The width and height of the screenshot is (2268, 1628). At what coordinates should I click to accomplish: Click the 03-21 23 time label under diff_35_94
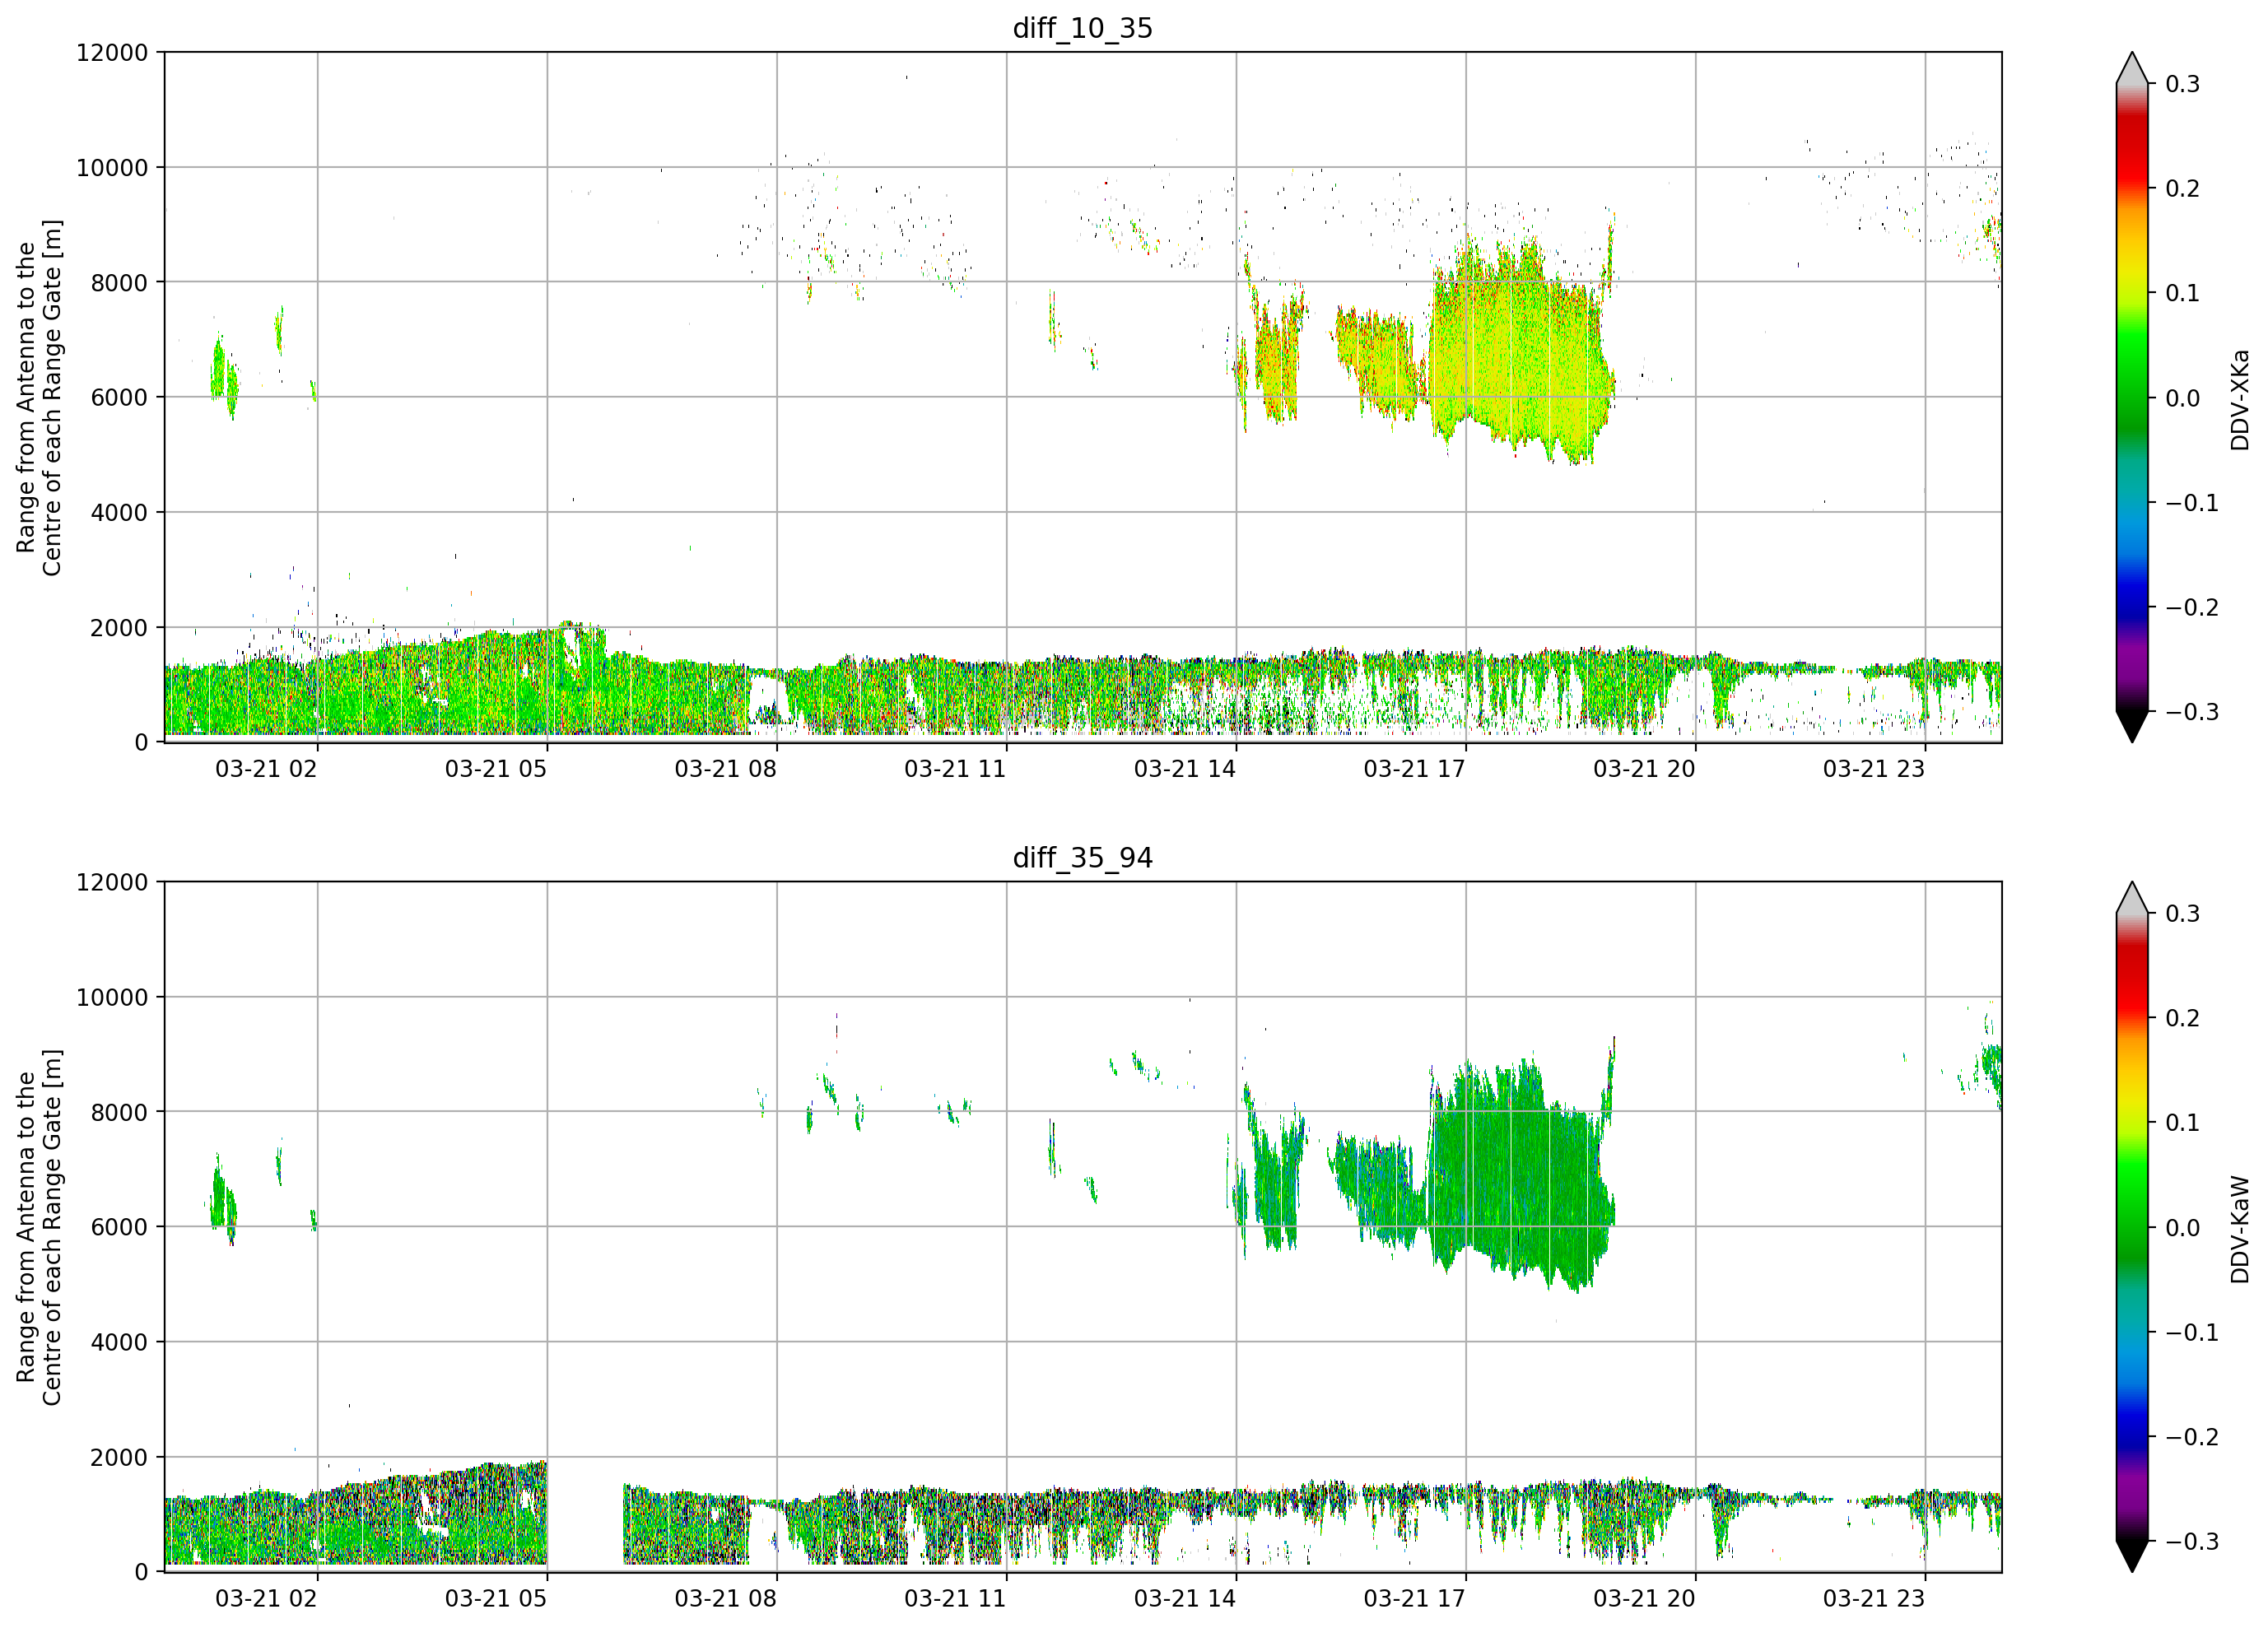pyautogui.click(x=1874, y=1598)
